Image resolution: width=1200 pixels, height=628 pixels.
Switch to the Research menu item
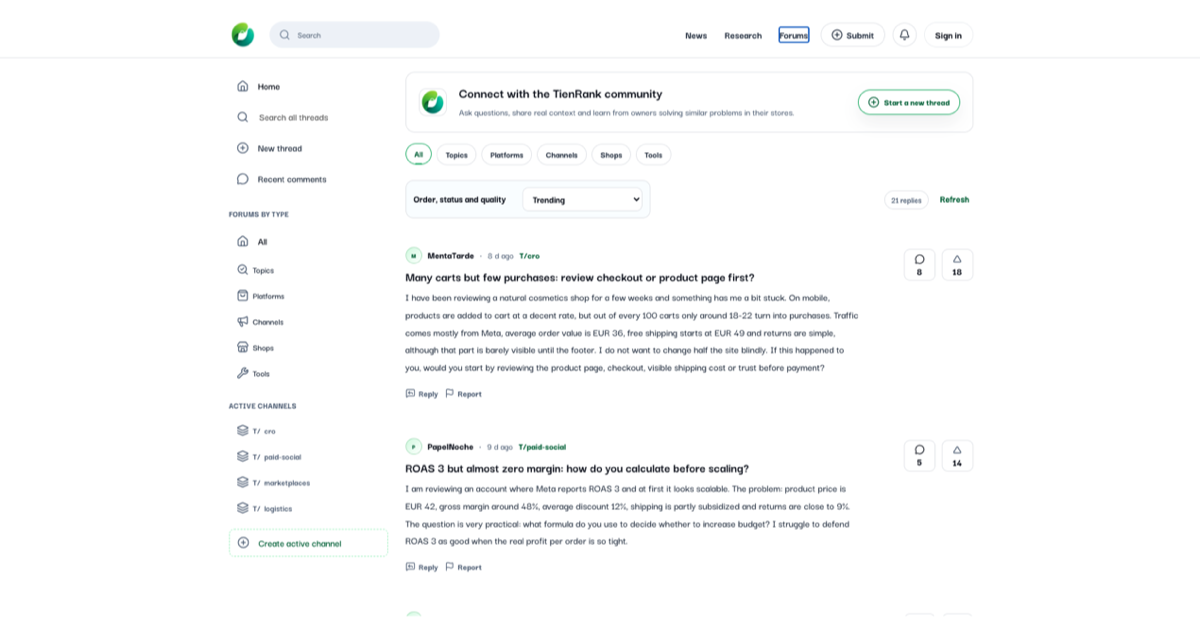coord(743,35)
